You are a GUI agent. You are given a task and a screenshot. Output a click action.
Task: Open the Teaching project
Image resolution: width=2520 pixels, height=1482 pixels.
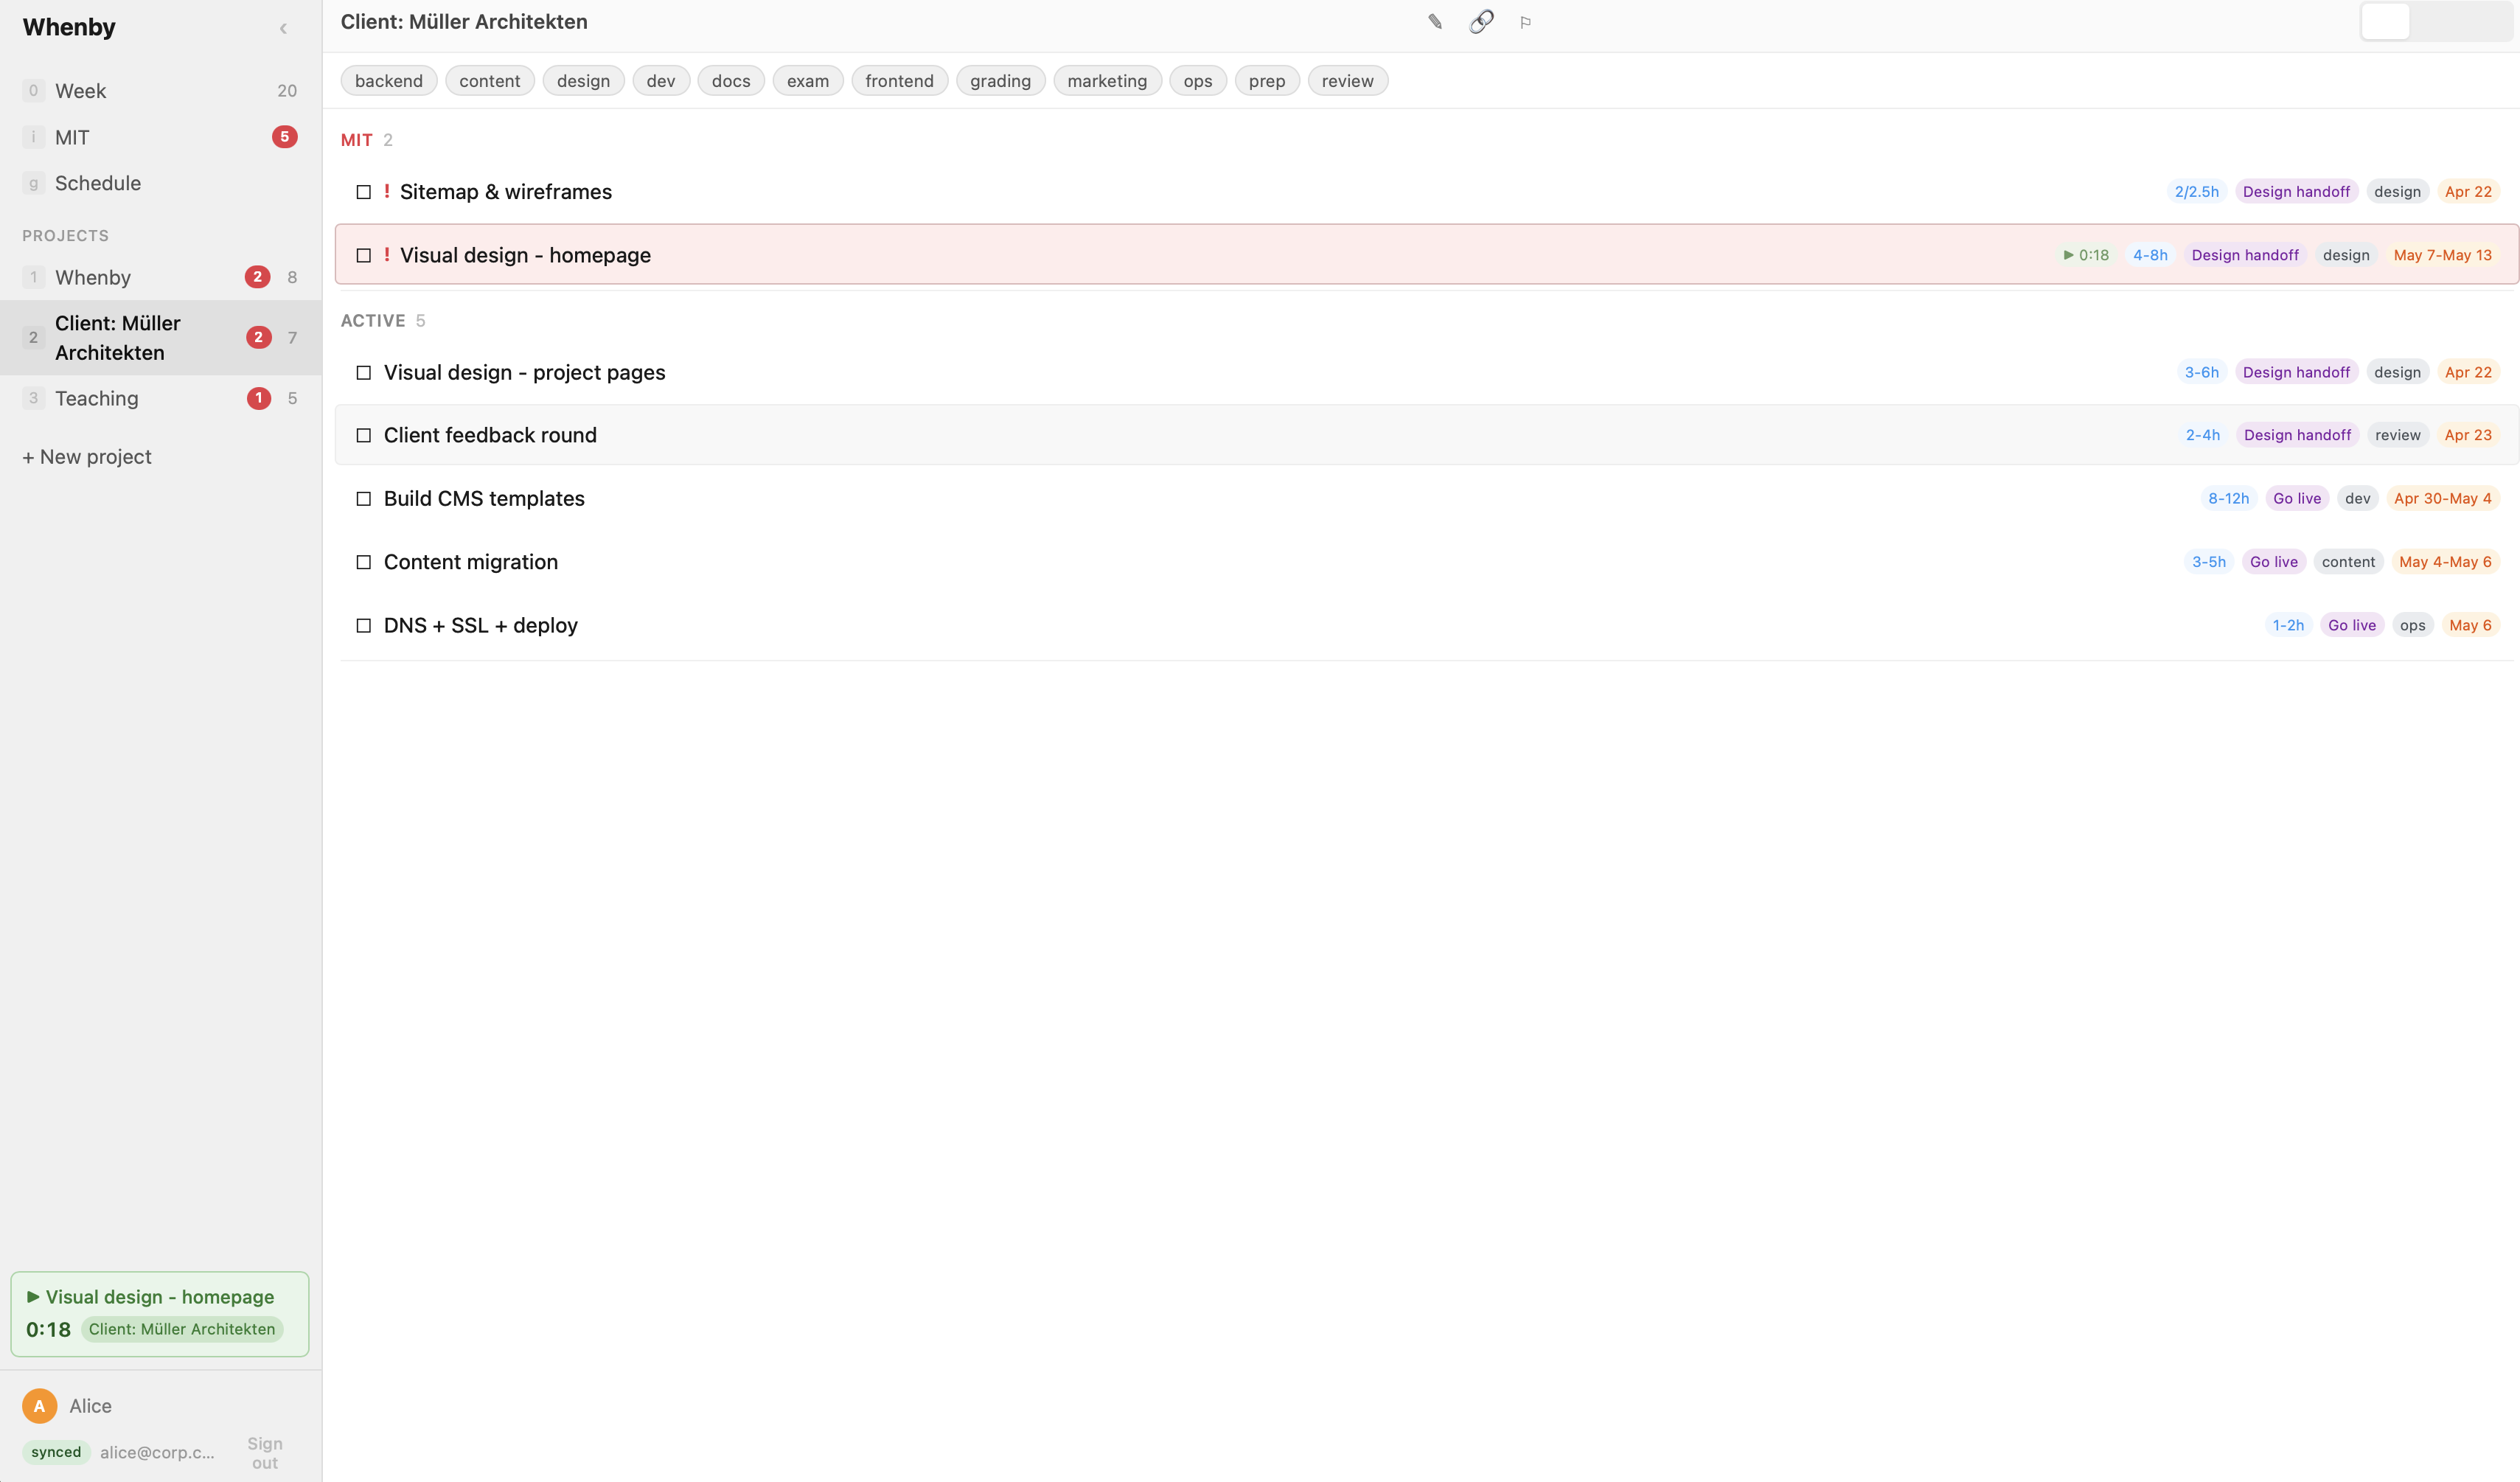[95, 397]
